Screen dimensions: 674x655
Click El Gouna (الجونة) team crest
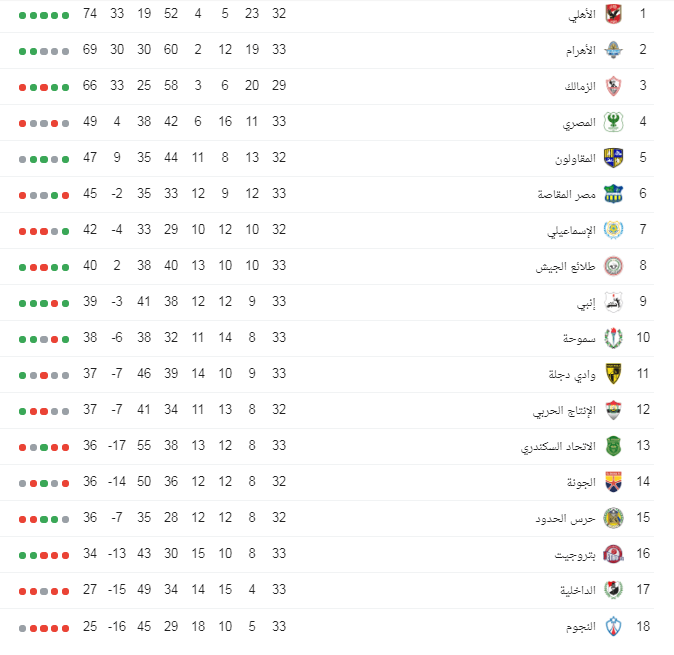[x=613, y=482]
